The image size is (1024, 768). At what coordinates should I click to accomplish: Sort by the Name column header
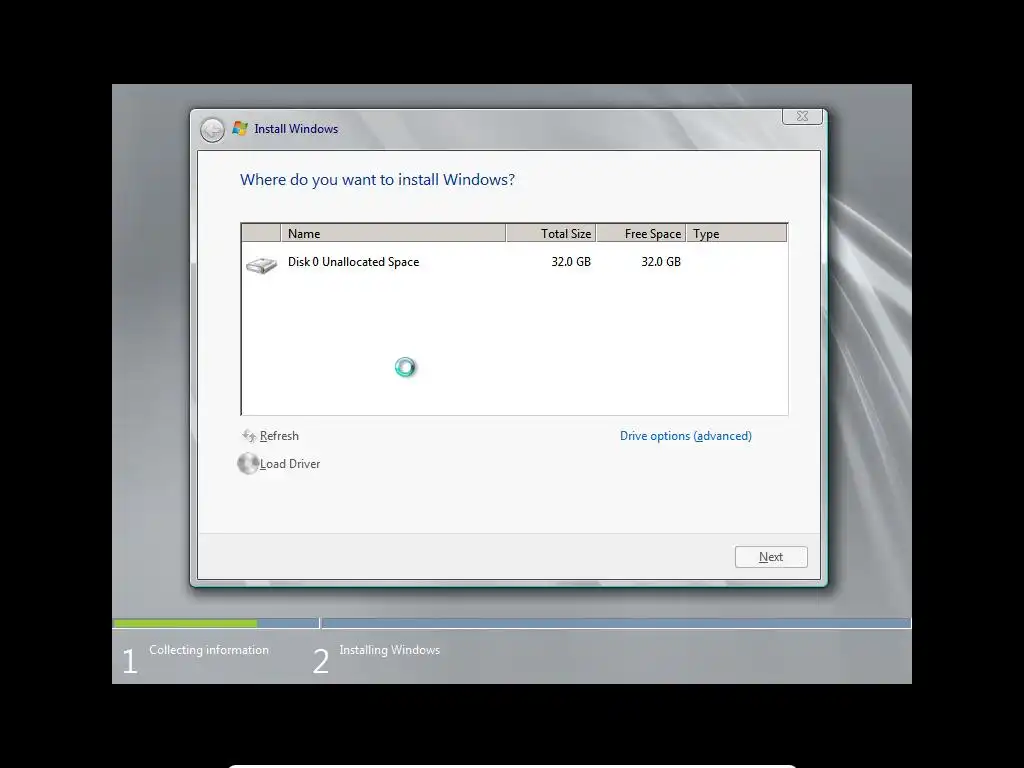[393, 233]
